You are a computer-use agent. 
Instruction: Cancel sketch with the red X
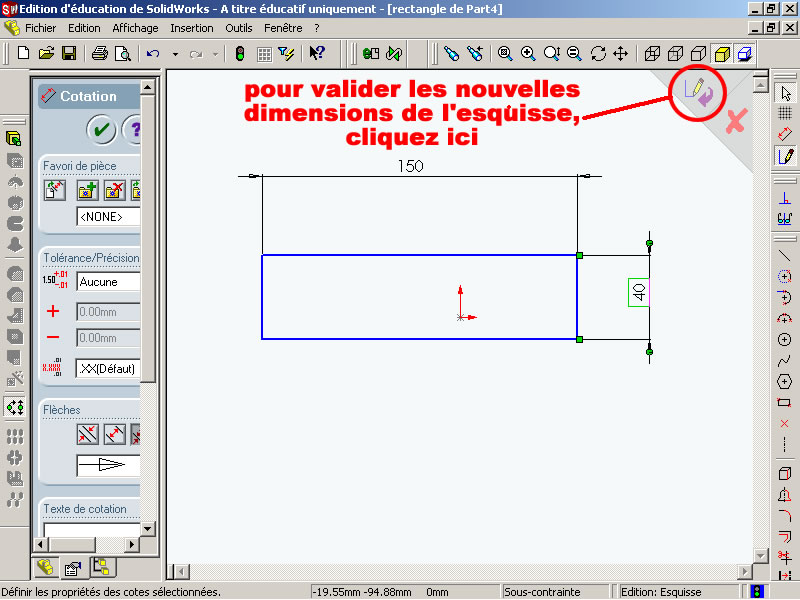736,122
